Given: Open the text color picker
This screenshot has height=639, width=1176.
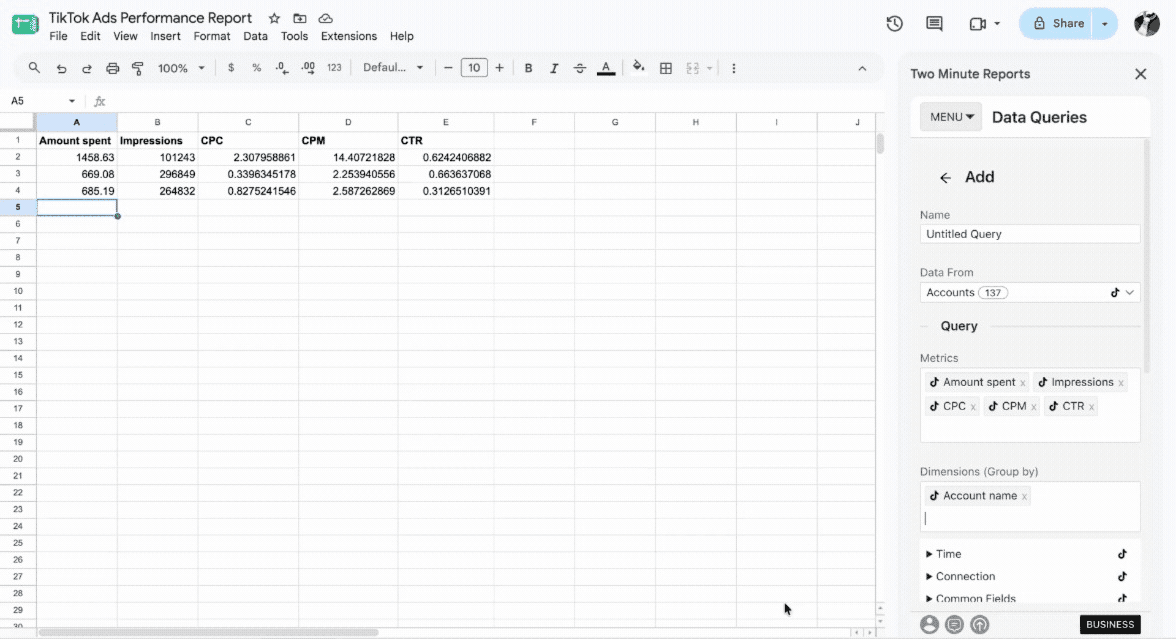Looking at the screenshot, I should tap(606, 68).
